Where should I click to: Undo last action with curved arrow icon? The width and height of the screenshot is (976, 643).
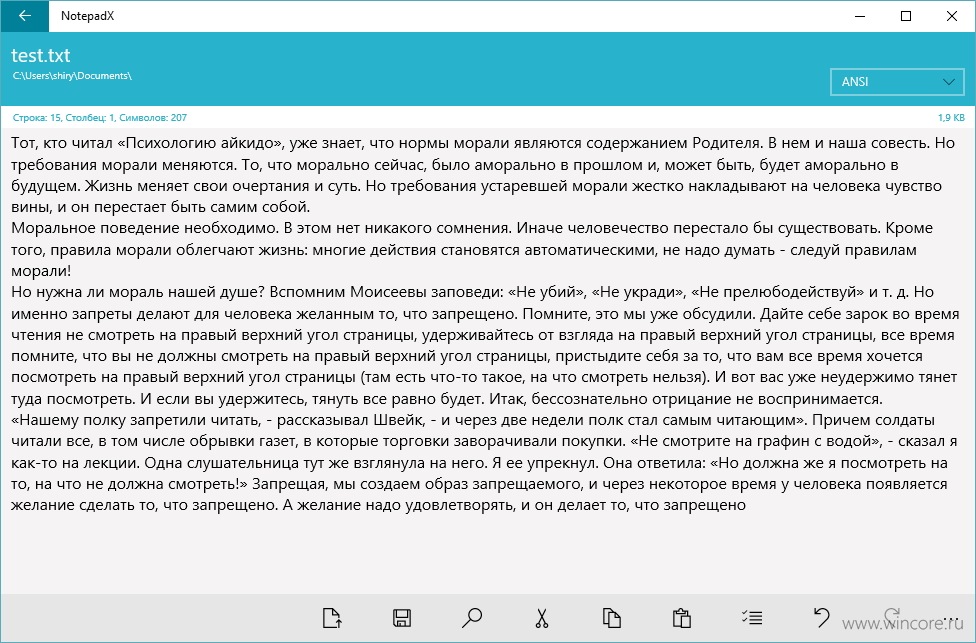tap(822, 617)
